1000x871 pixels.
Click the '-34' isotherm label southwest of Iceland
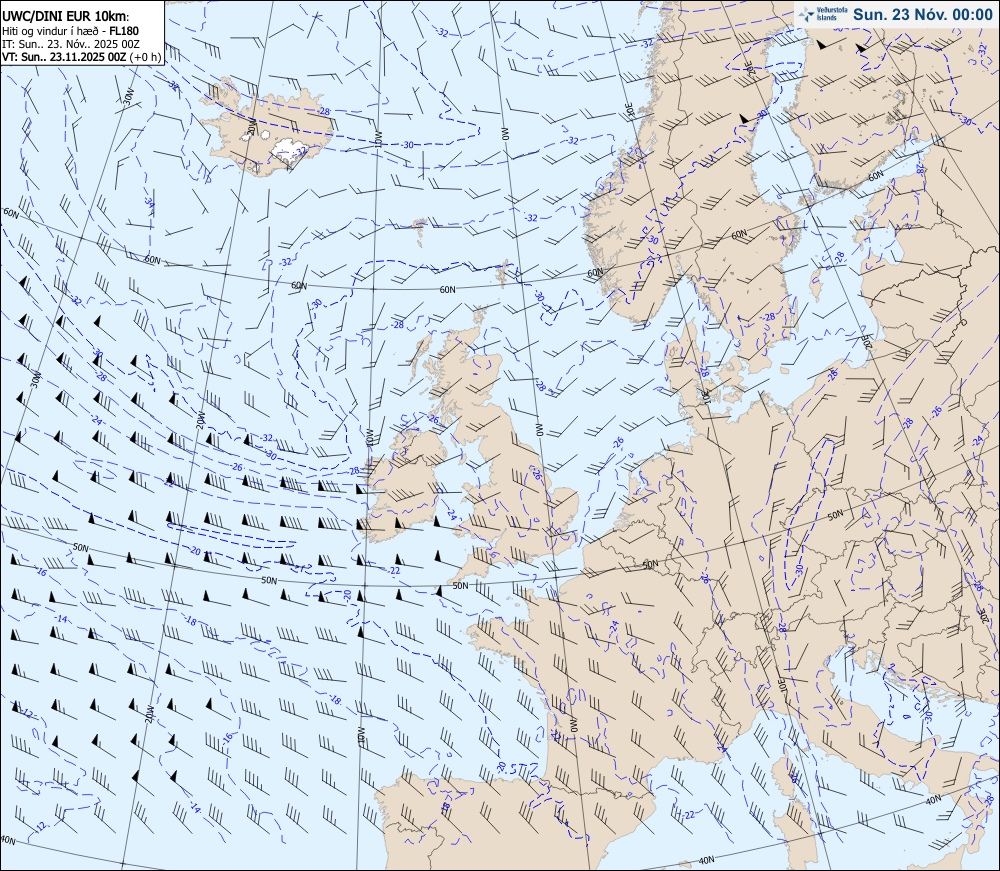coord(149,204)
